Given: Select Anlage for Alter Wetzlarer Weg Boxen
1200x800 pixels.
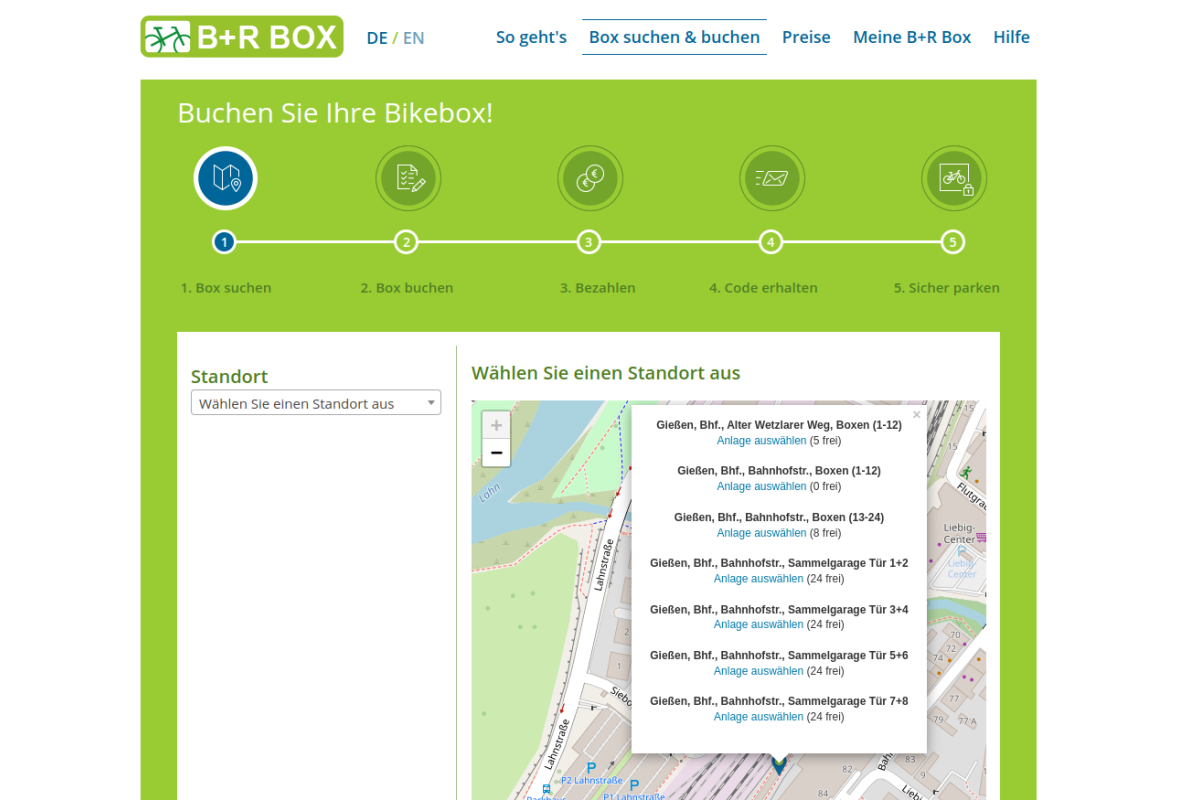Looking at the screenshot, I should (761, 441).
